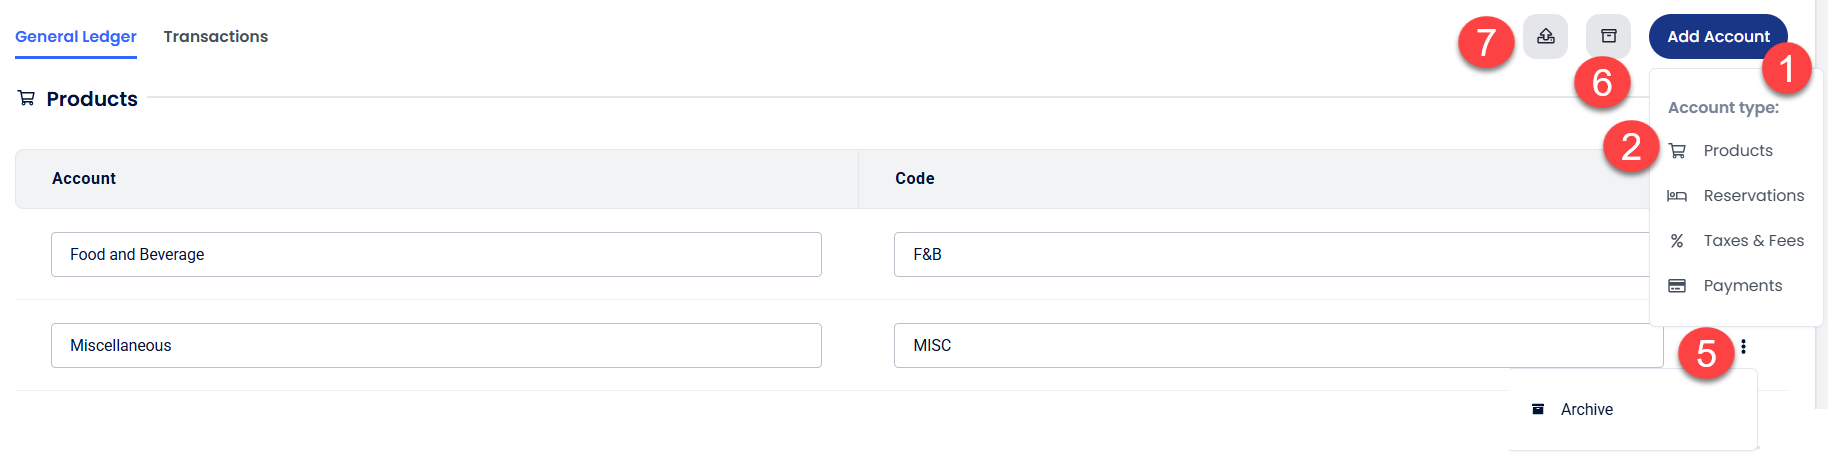Image resolution: width=1828 pixels, height=455 pixels.
Task: Click the cart icon beside Products heading
Action: (27, 98)
